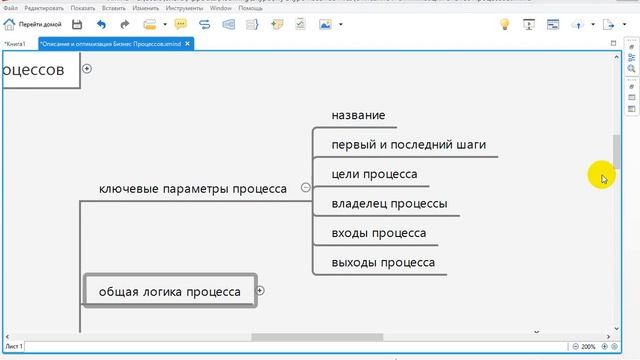Start brainstorming mode via light bulb
Screen dimensions: 640x360
[505, 24]
